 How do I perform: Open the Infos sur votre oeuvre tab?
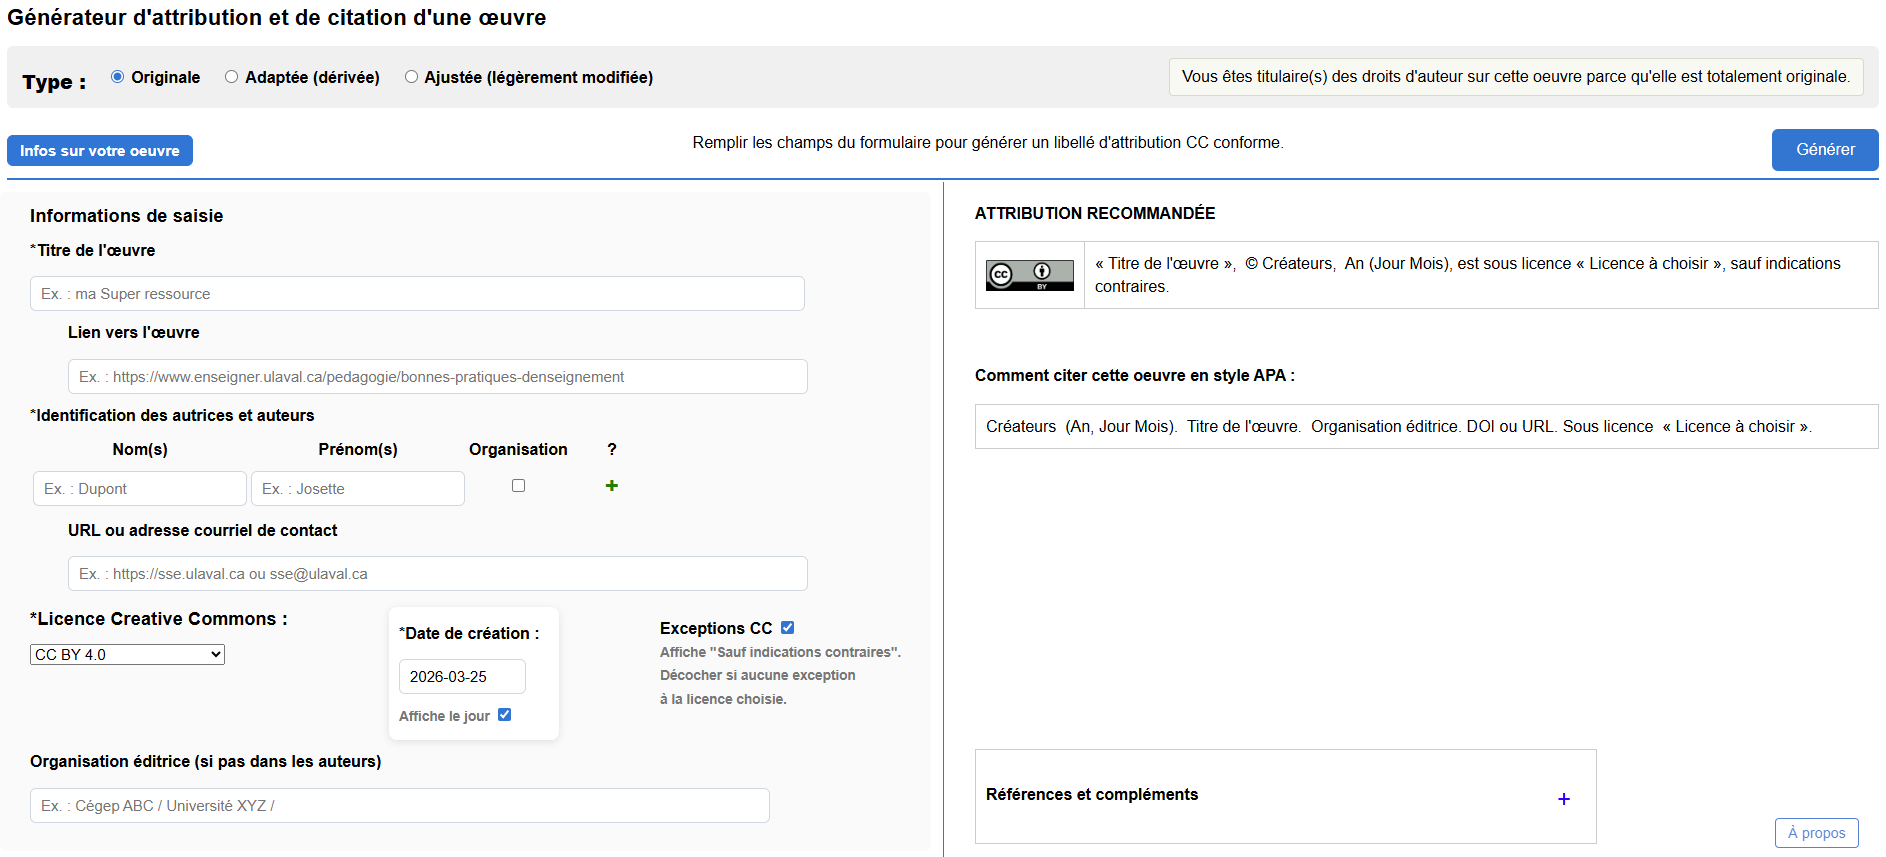pos(100,151)
